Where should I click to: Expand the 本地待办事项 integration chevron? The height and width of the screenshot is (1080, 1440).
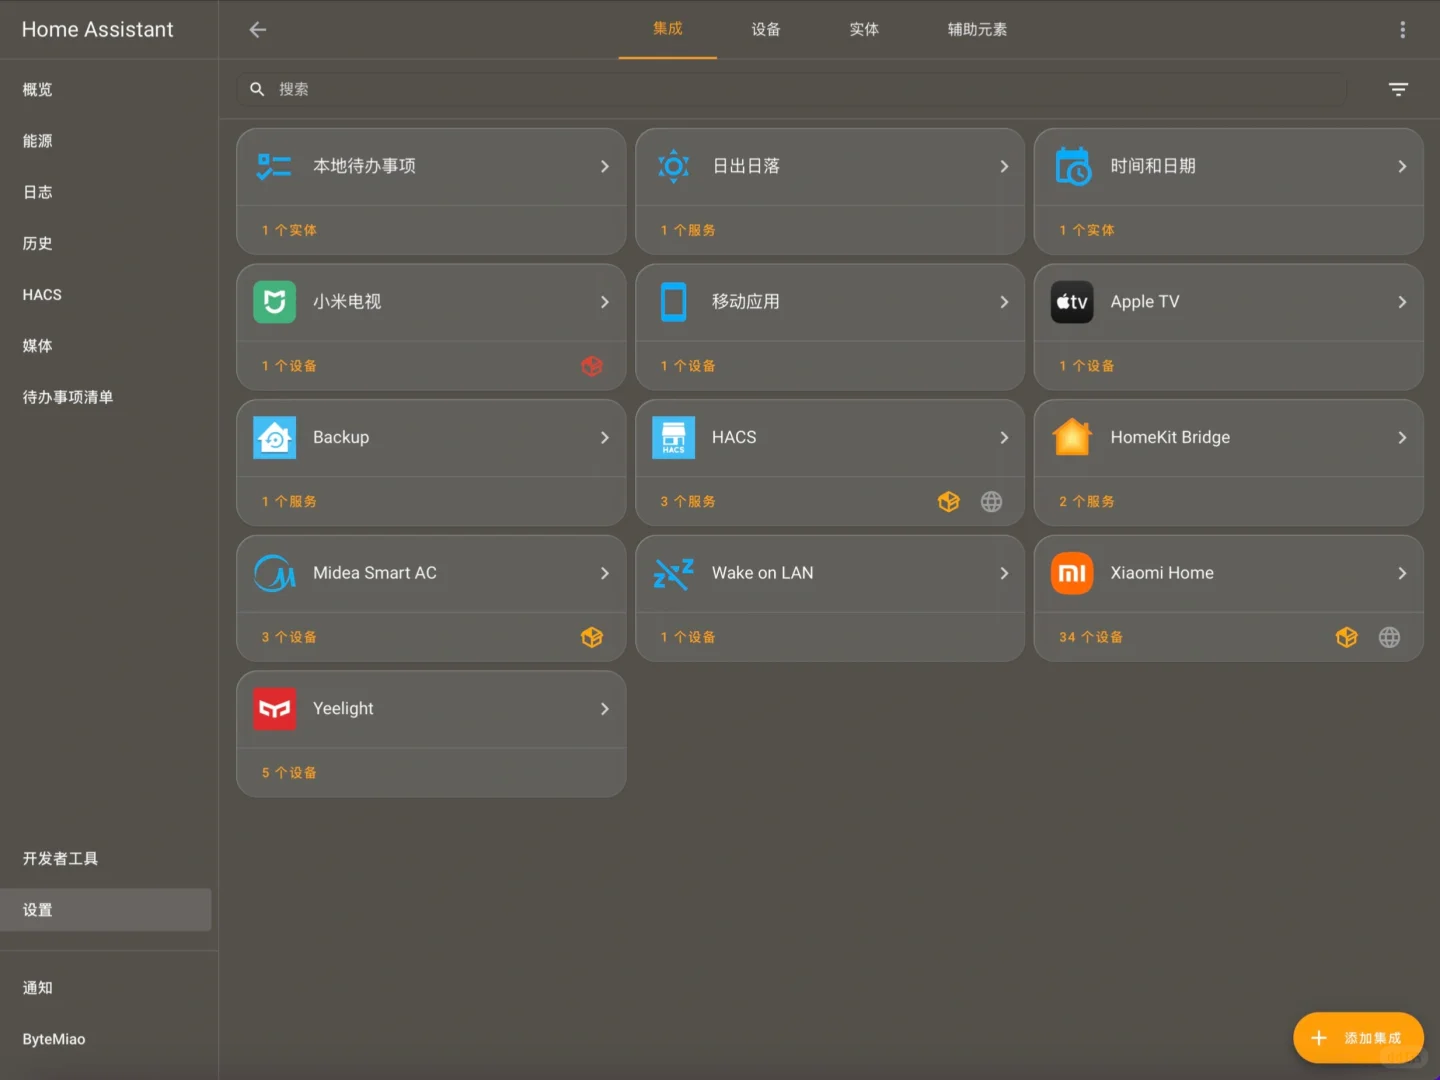pyautogui.click(x=604, y=166)
